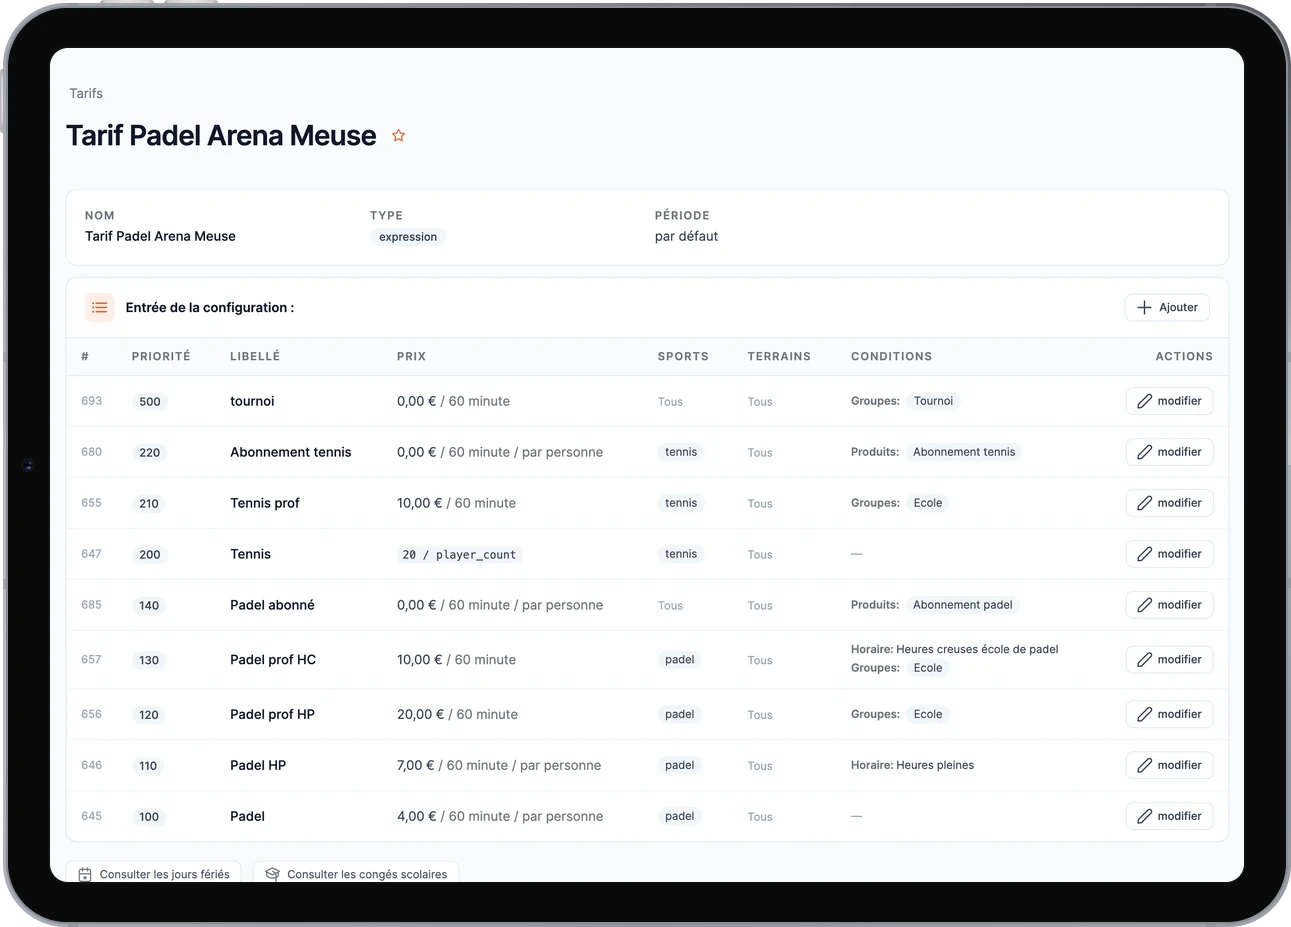The width and height of the screenshot is (1291, 927).
Task: Click the Abonnement padel product badge
Action: click(x=962, y=605)
